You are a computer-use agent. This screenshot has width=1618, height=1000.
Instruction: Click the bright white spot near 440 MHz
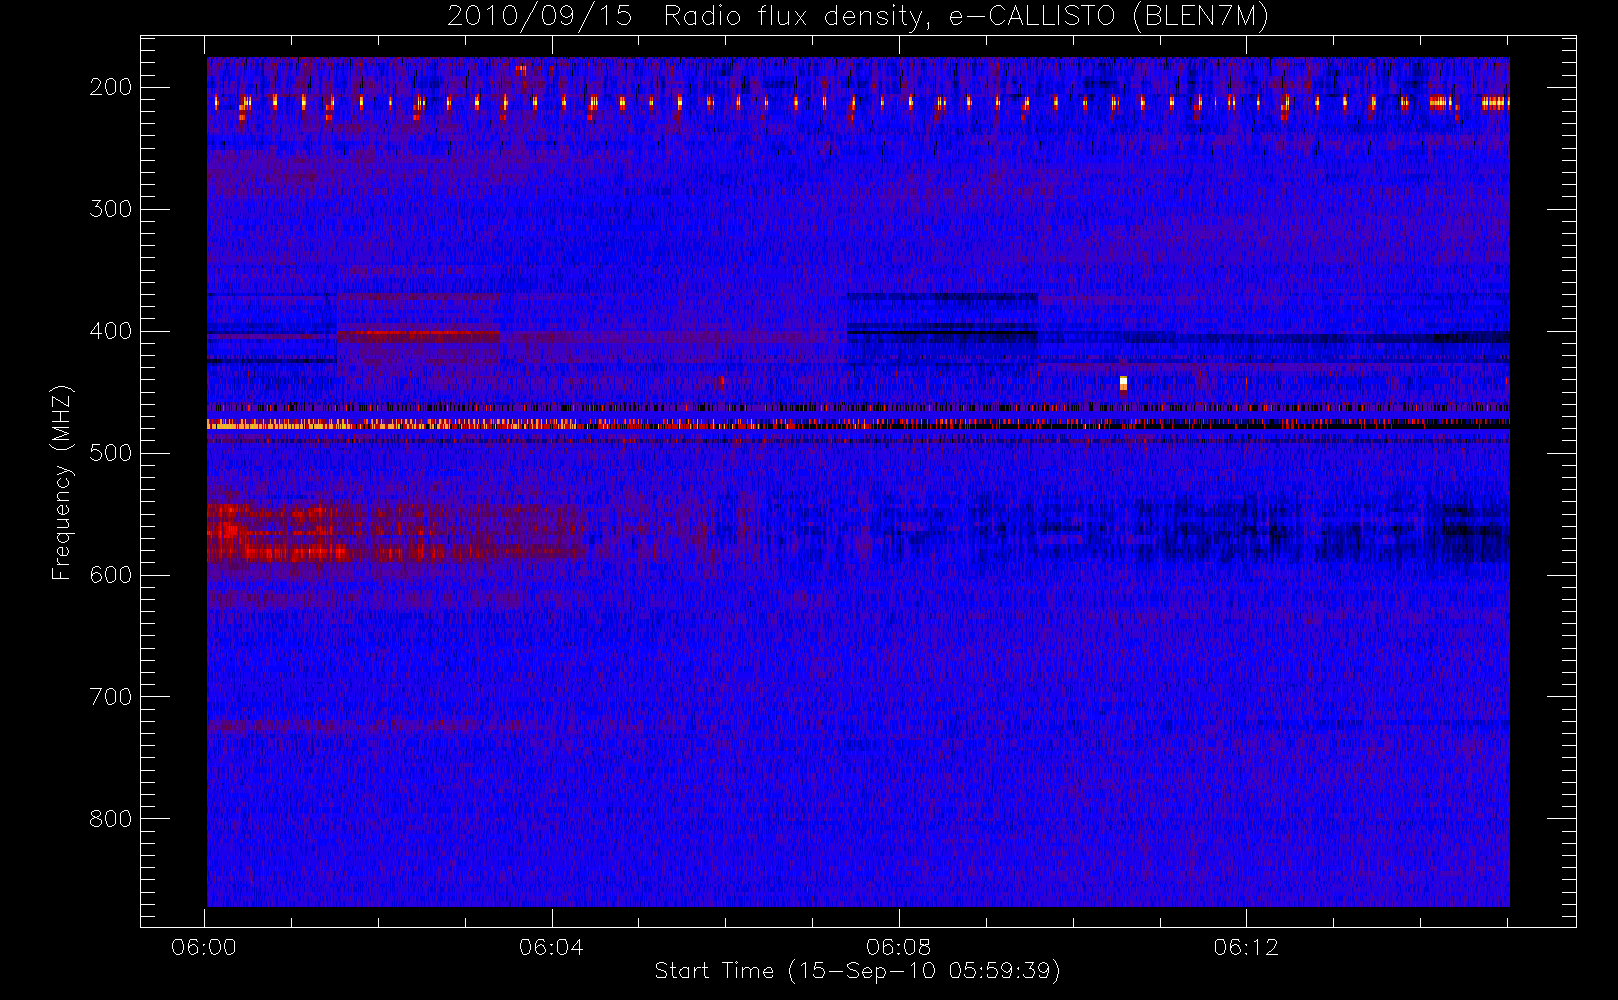click(x=1123, y=383)
